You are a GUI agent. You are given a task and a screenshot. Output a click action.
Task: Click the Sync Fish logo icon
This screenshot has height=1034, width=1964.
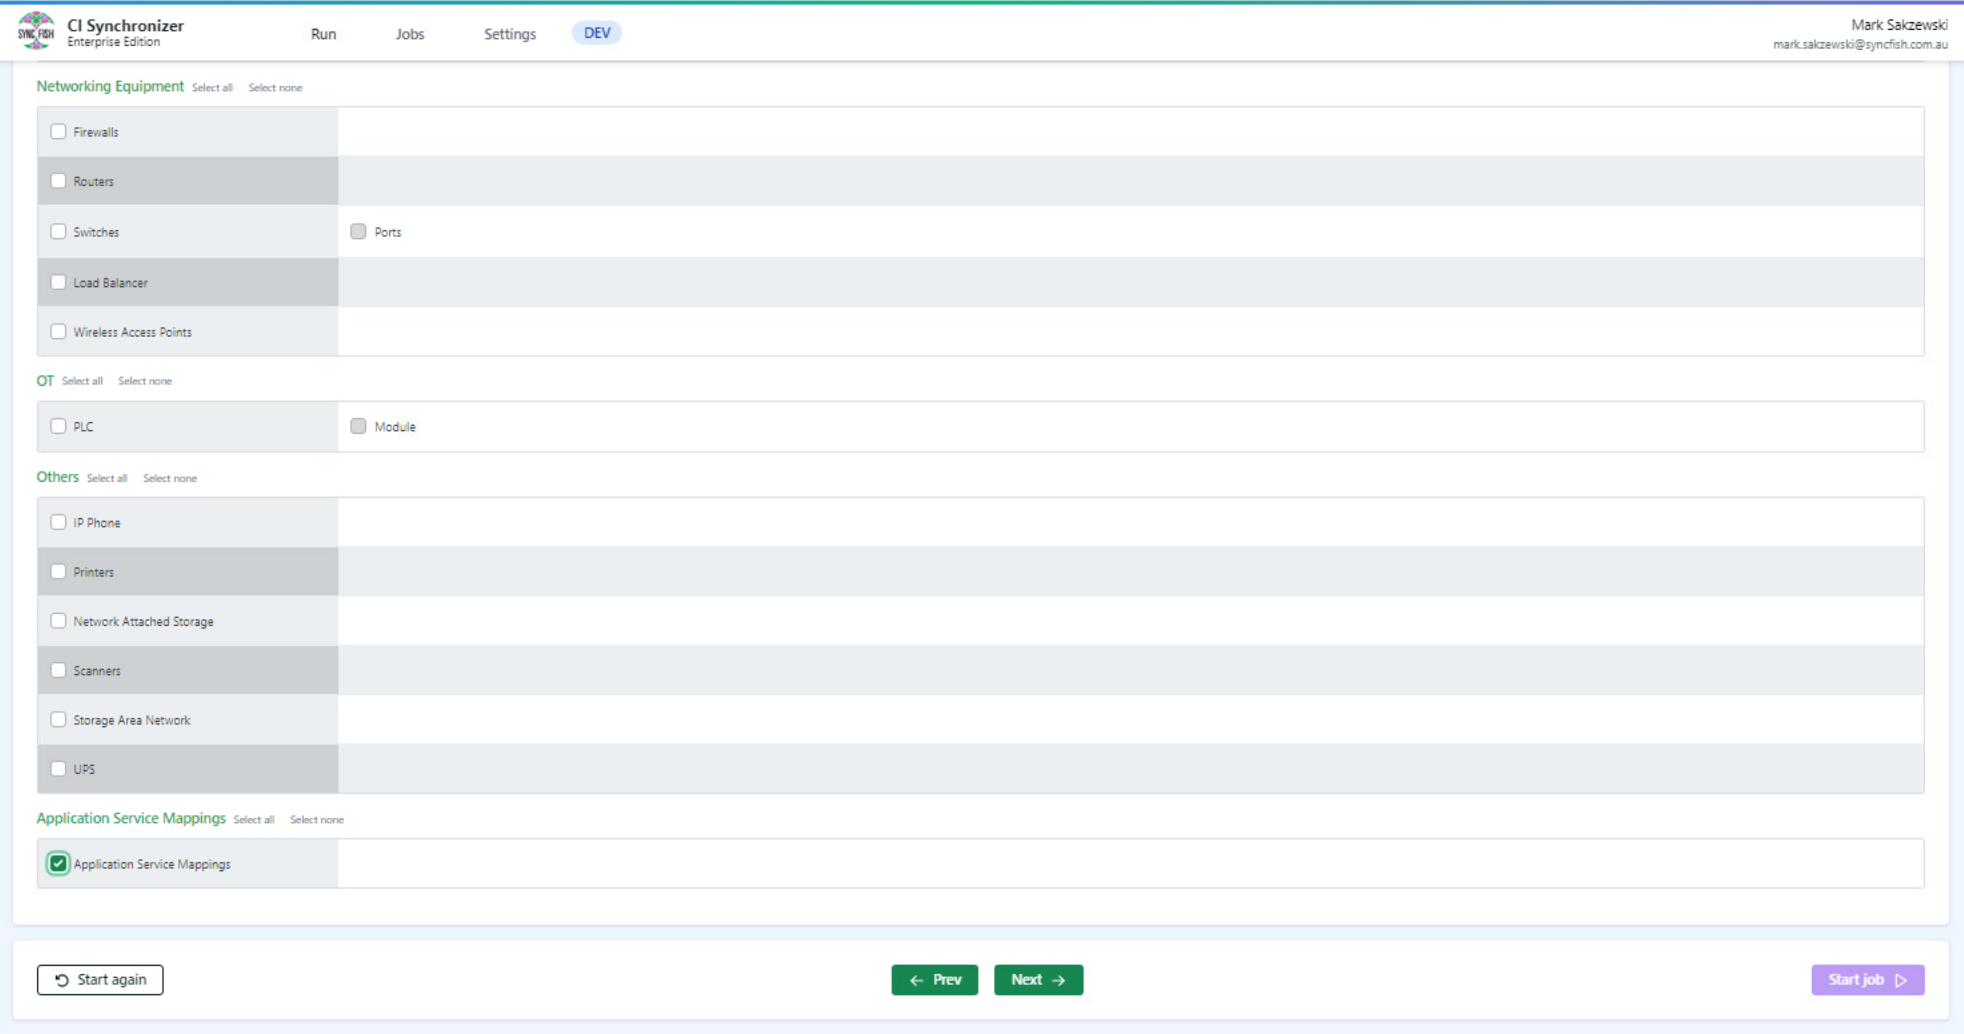click(36, 31)
